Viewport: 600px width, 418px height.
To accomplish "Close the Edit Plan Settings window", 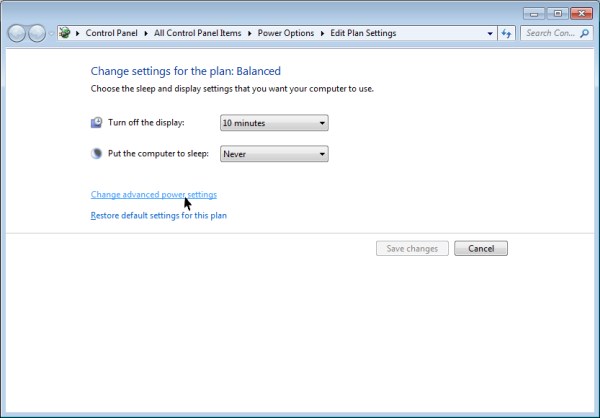I will point(581,14).
